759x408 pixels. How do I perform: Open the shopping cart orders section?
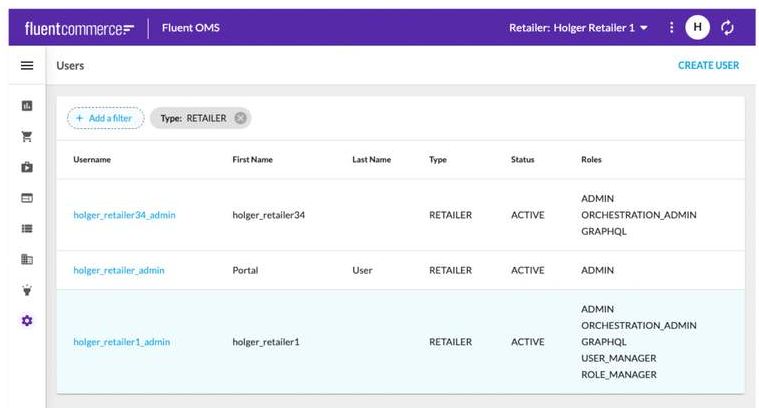click(27, 136)
